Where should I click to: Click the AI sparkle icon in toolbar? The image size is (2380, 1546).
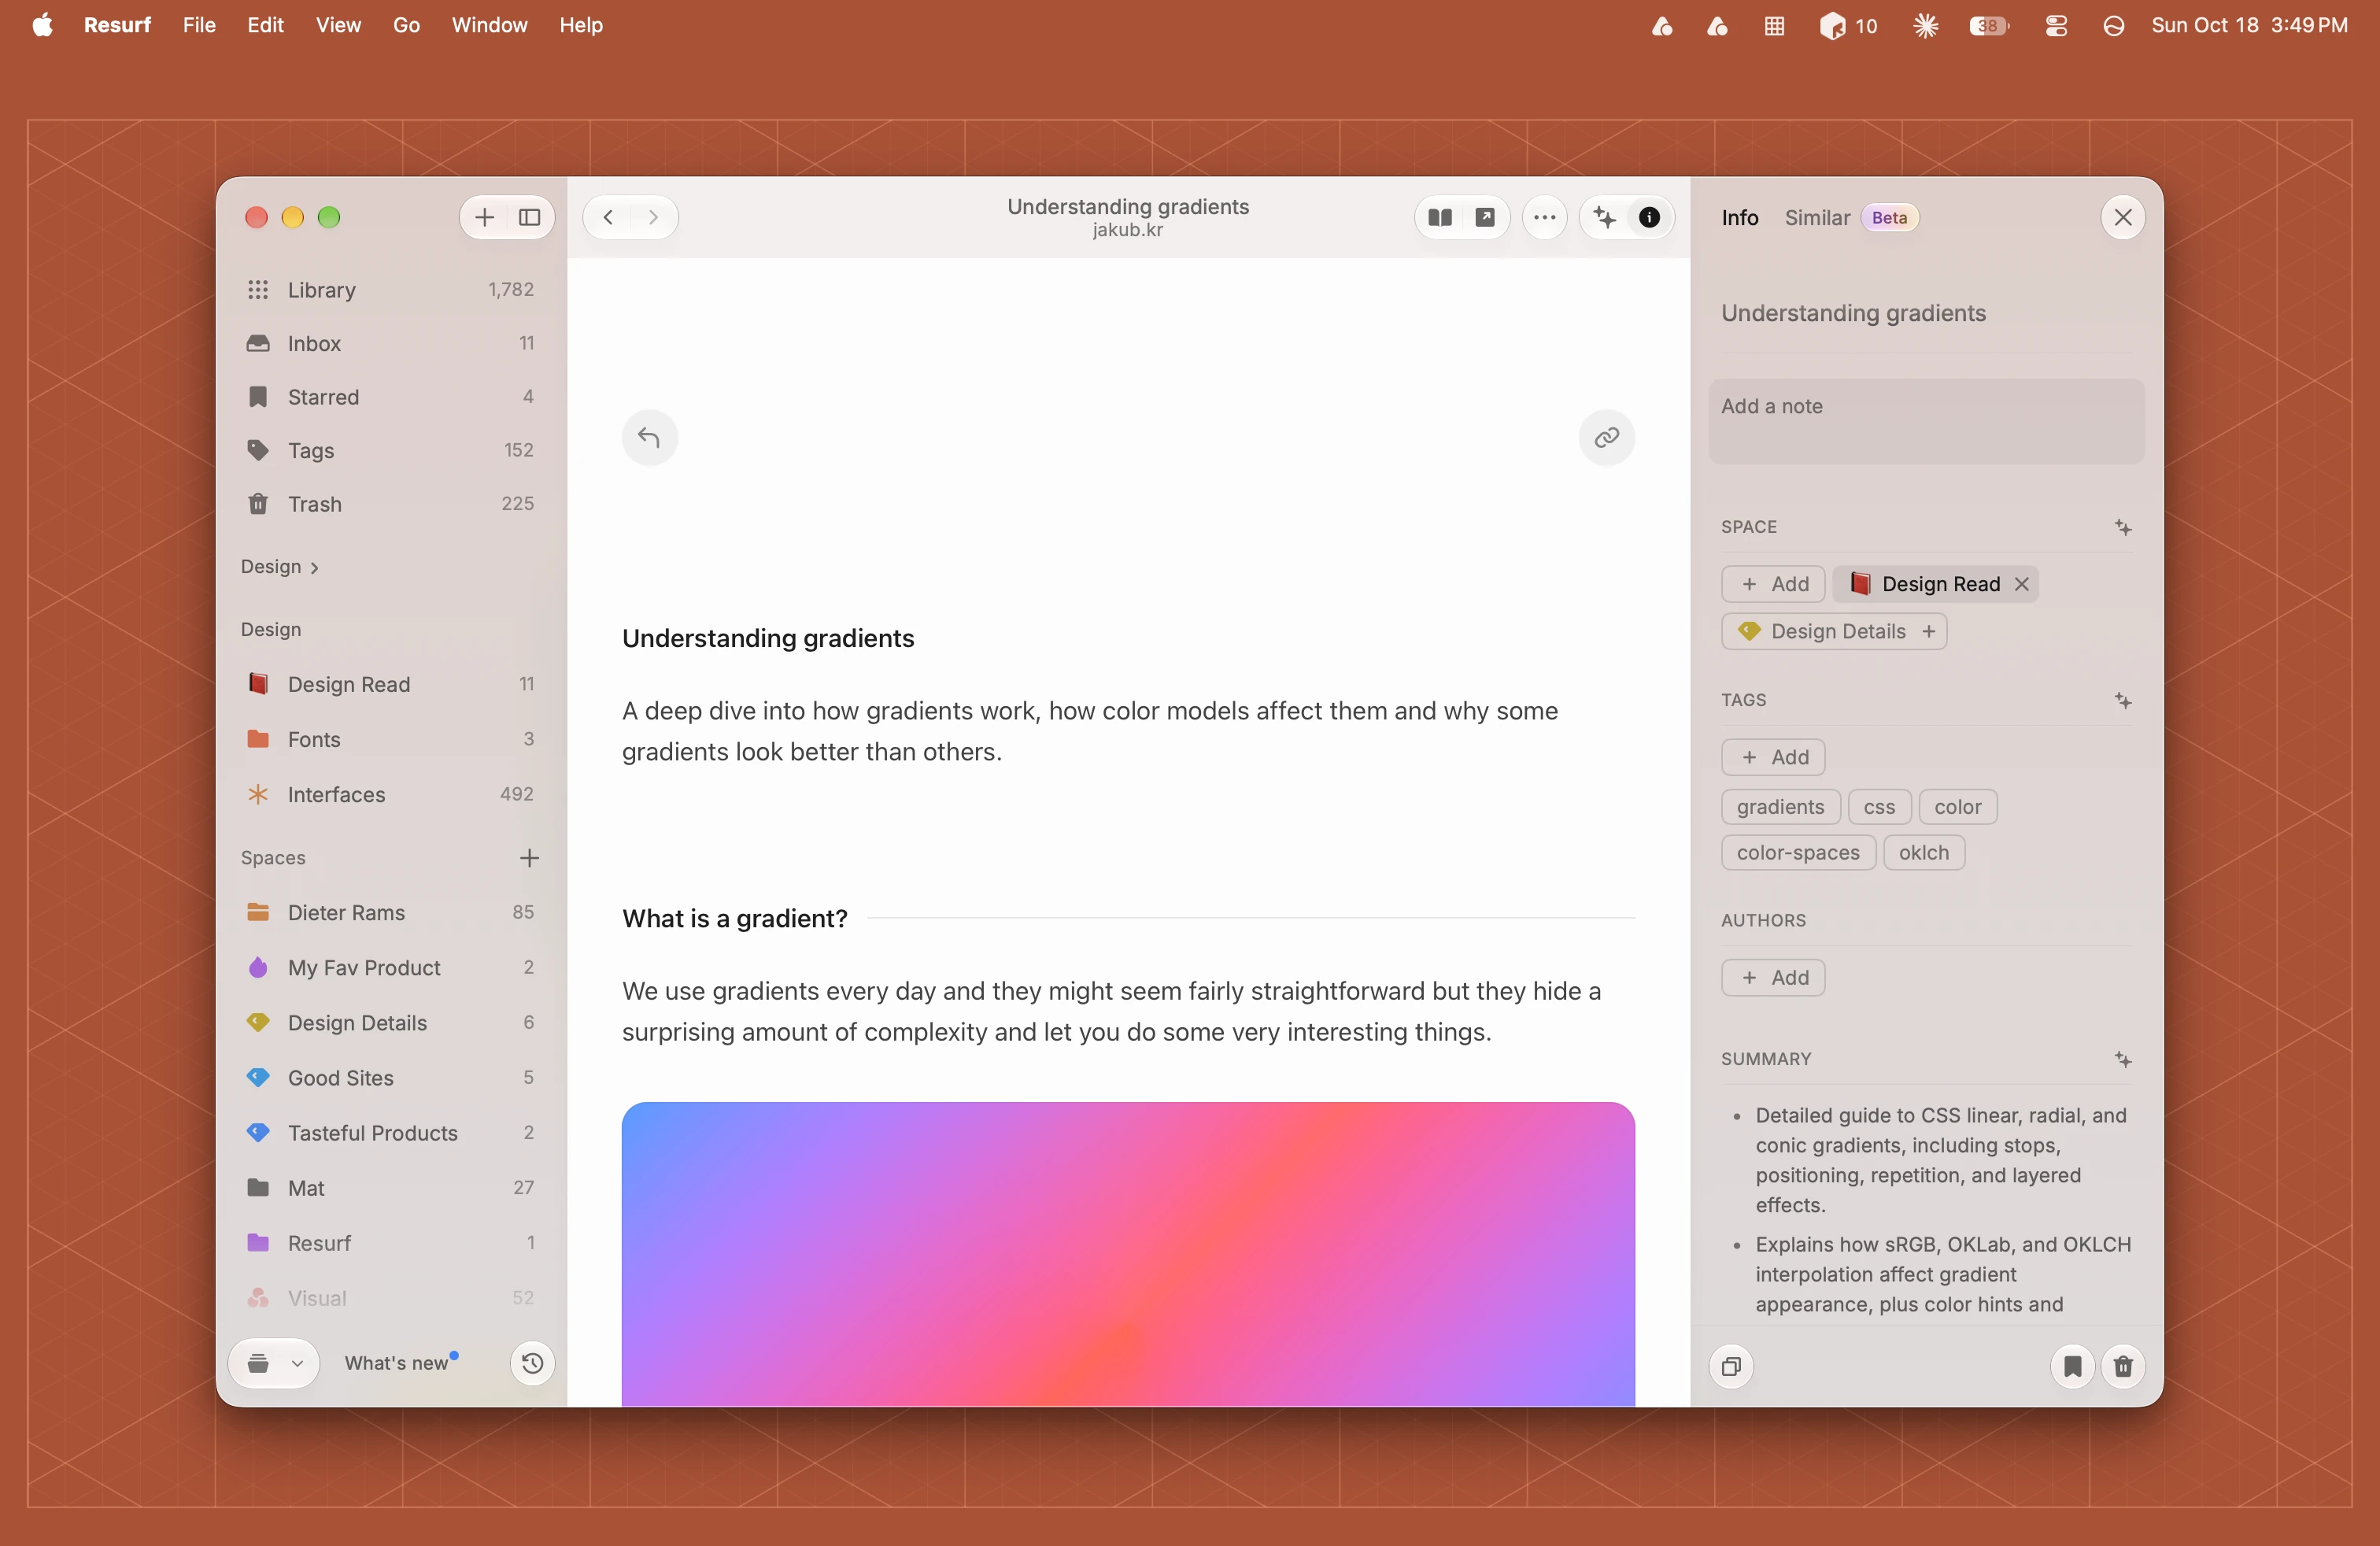pos(1605,217)
